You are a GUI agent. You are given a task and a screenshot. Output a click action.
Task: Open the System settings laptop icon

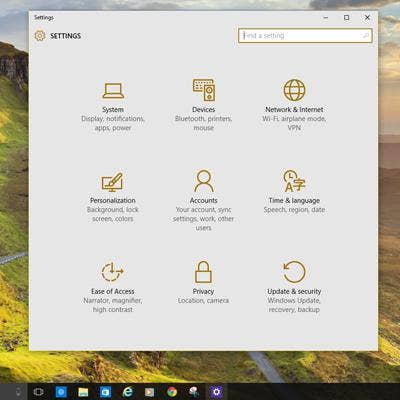(113, 91)
